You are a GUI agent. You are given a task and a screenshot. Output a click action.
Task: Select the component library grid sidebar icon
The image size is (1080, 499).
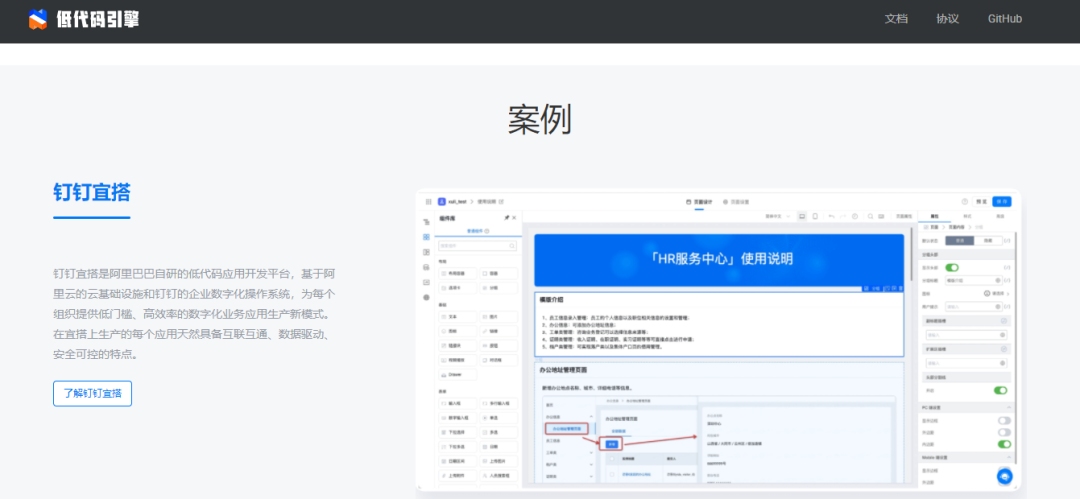tap(426, 237)
